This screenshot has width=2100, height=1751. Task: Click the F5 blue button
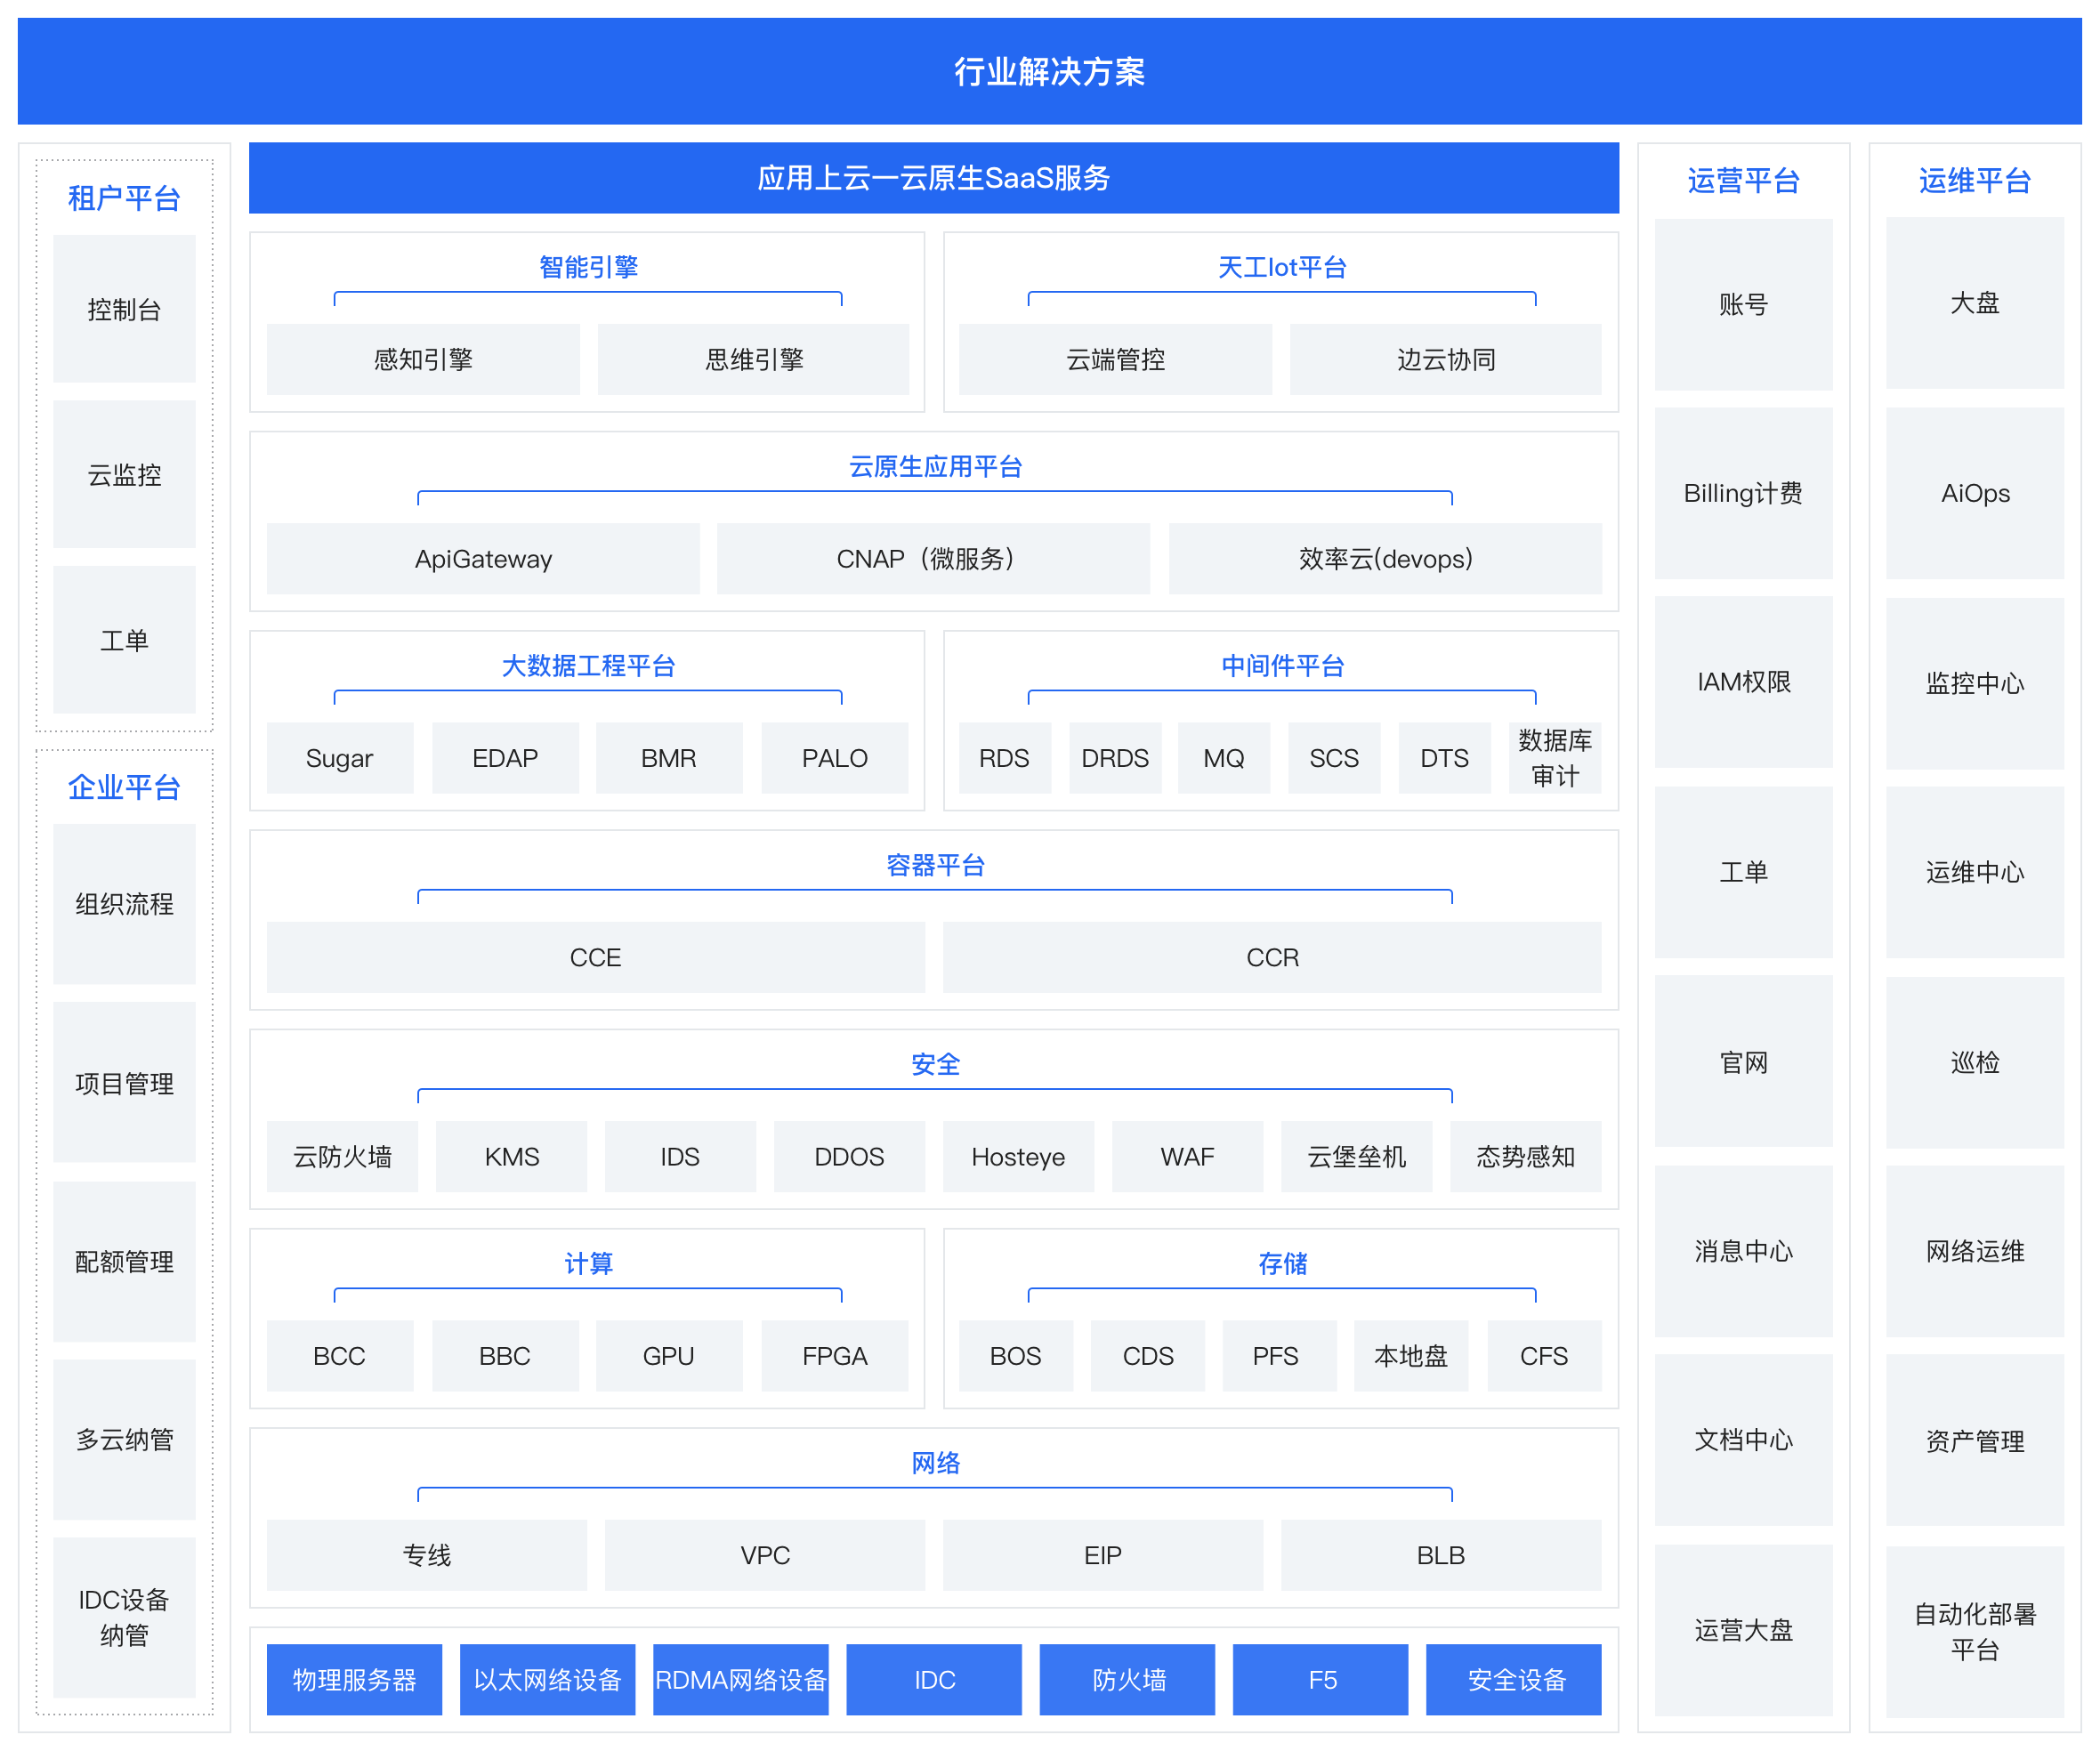click(1323, 1680)
